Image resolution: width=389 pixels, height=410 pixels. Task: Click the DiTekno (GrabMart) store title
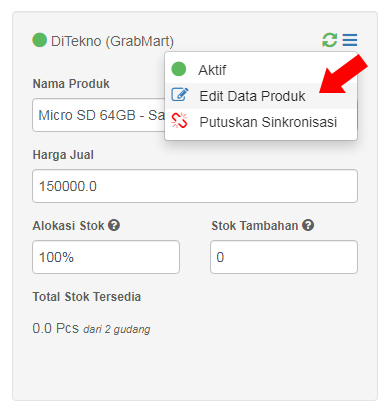(x=112, y=41)
